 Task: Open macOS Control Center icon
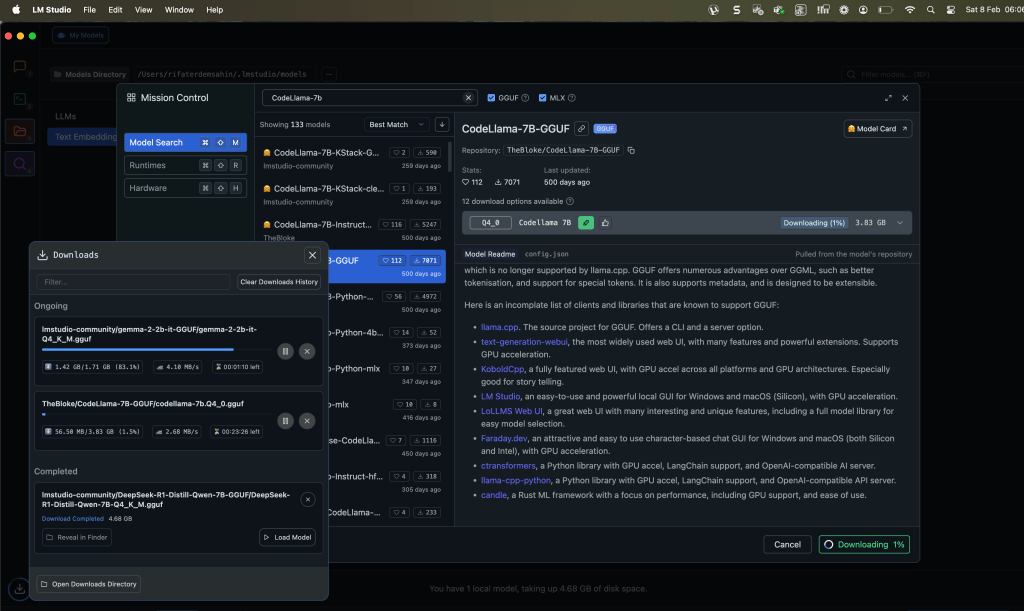(951, 10)
